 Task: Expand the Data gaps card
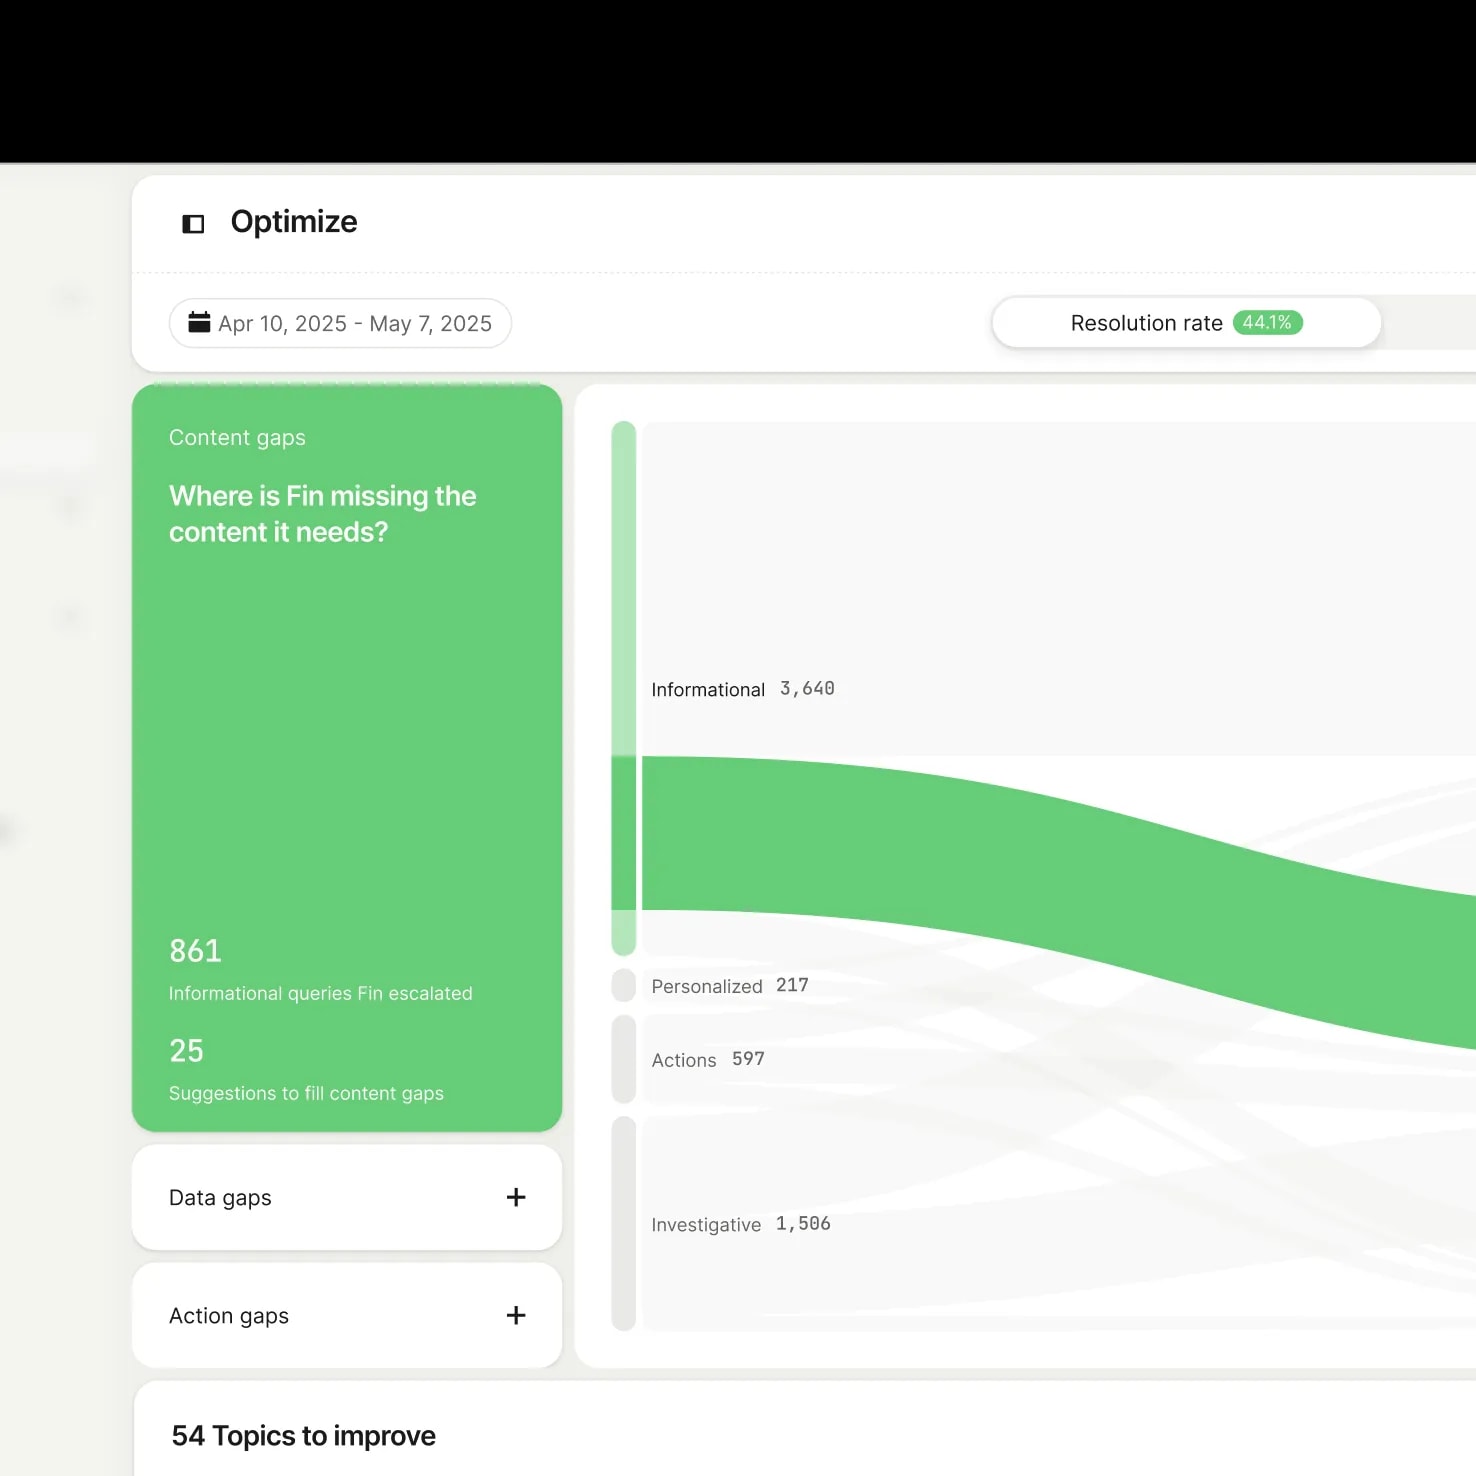pos(347,1197)
